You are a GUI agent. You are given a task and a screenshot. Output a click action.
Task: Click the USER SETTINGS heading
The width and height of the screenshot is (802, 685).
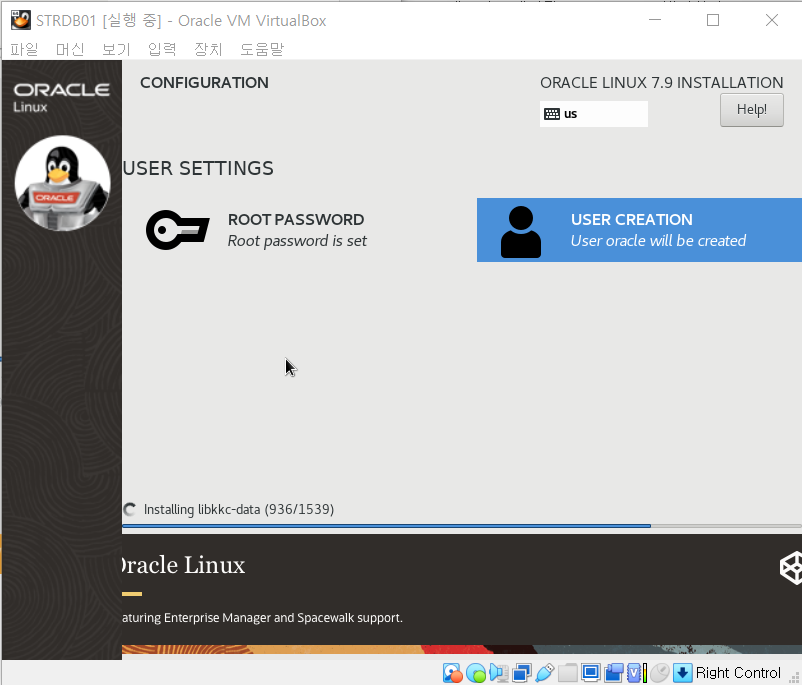point(198,168)
